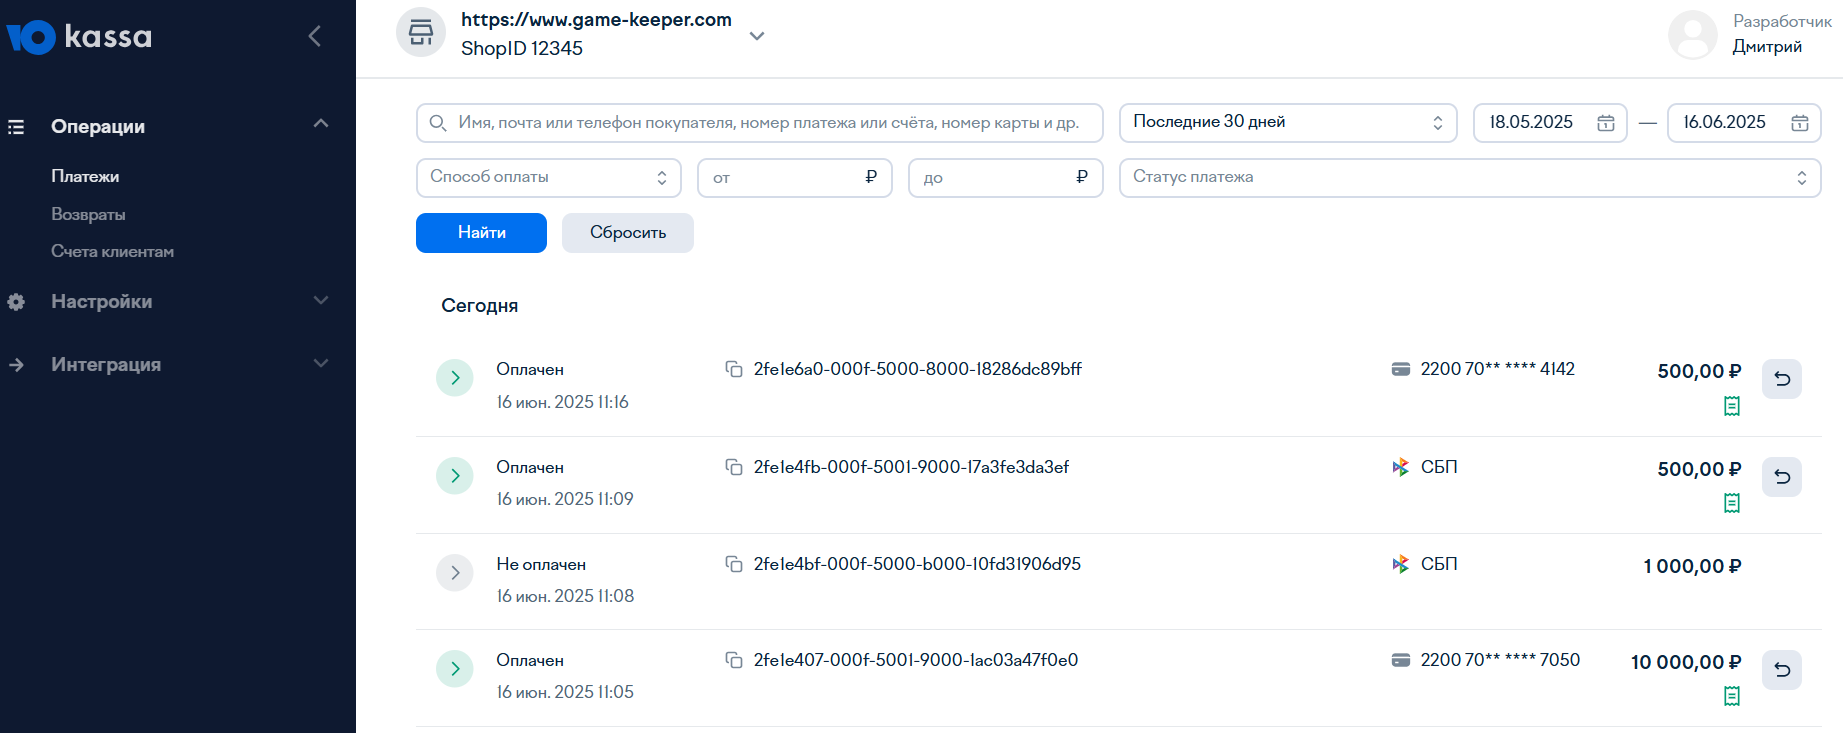This screenshot has width=1843, height=733.
Task: Click the Не оплачен status text
Action: (x=541, y=564)
